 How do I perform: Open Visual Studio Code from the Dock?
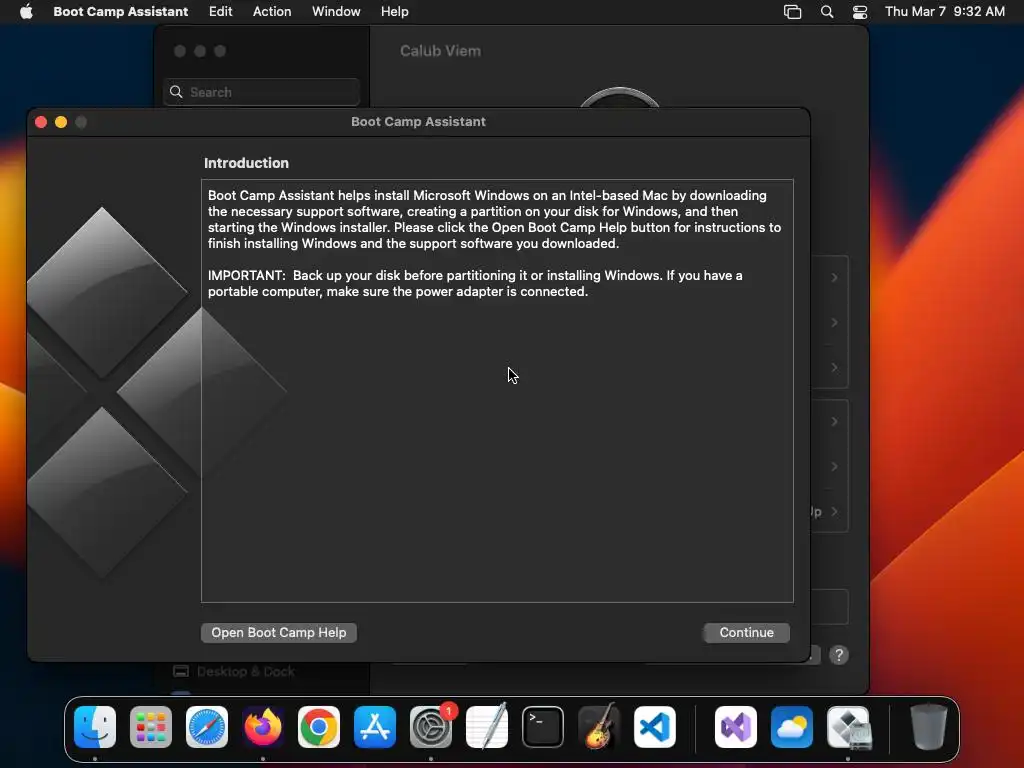pyautogui.click(x=654, y=727)
